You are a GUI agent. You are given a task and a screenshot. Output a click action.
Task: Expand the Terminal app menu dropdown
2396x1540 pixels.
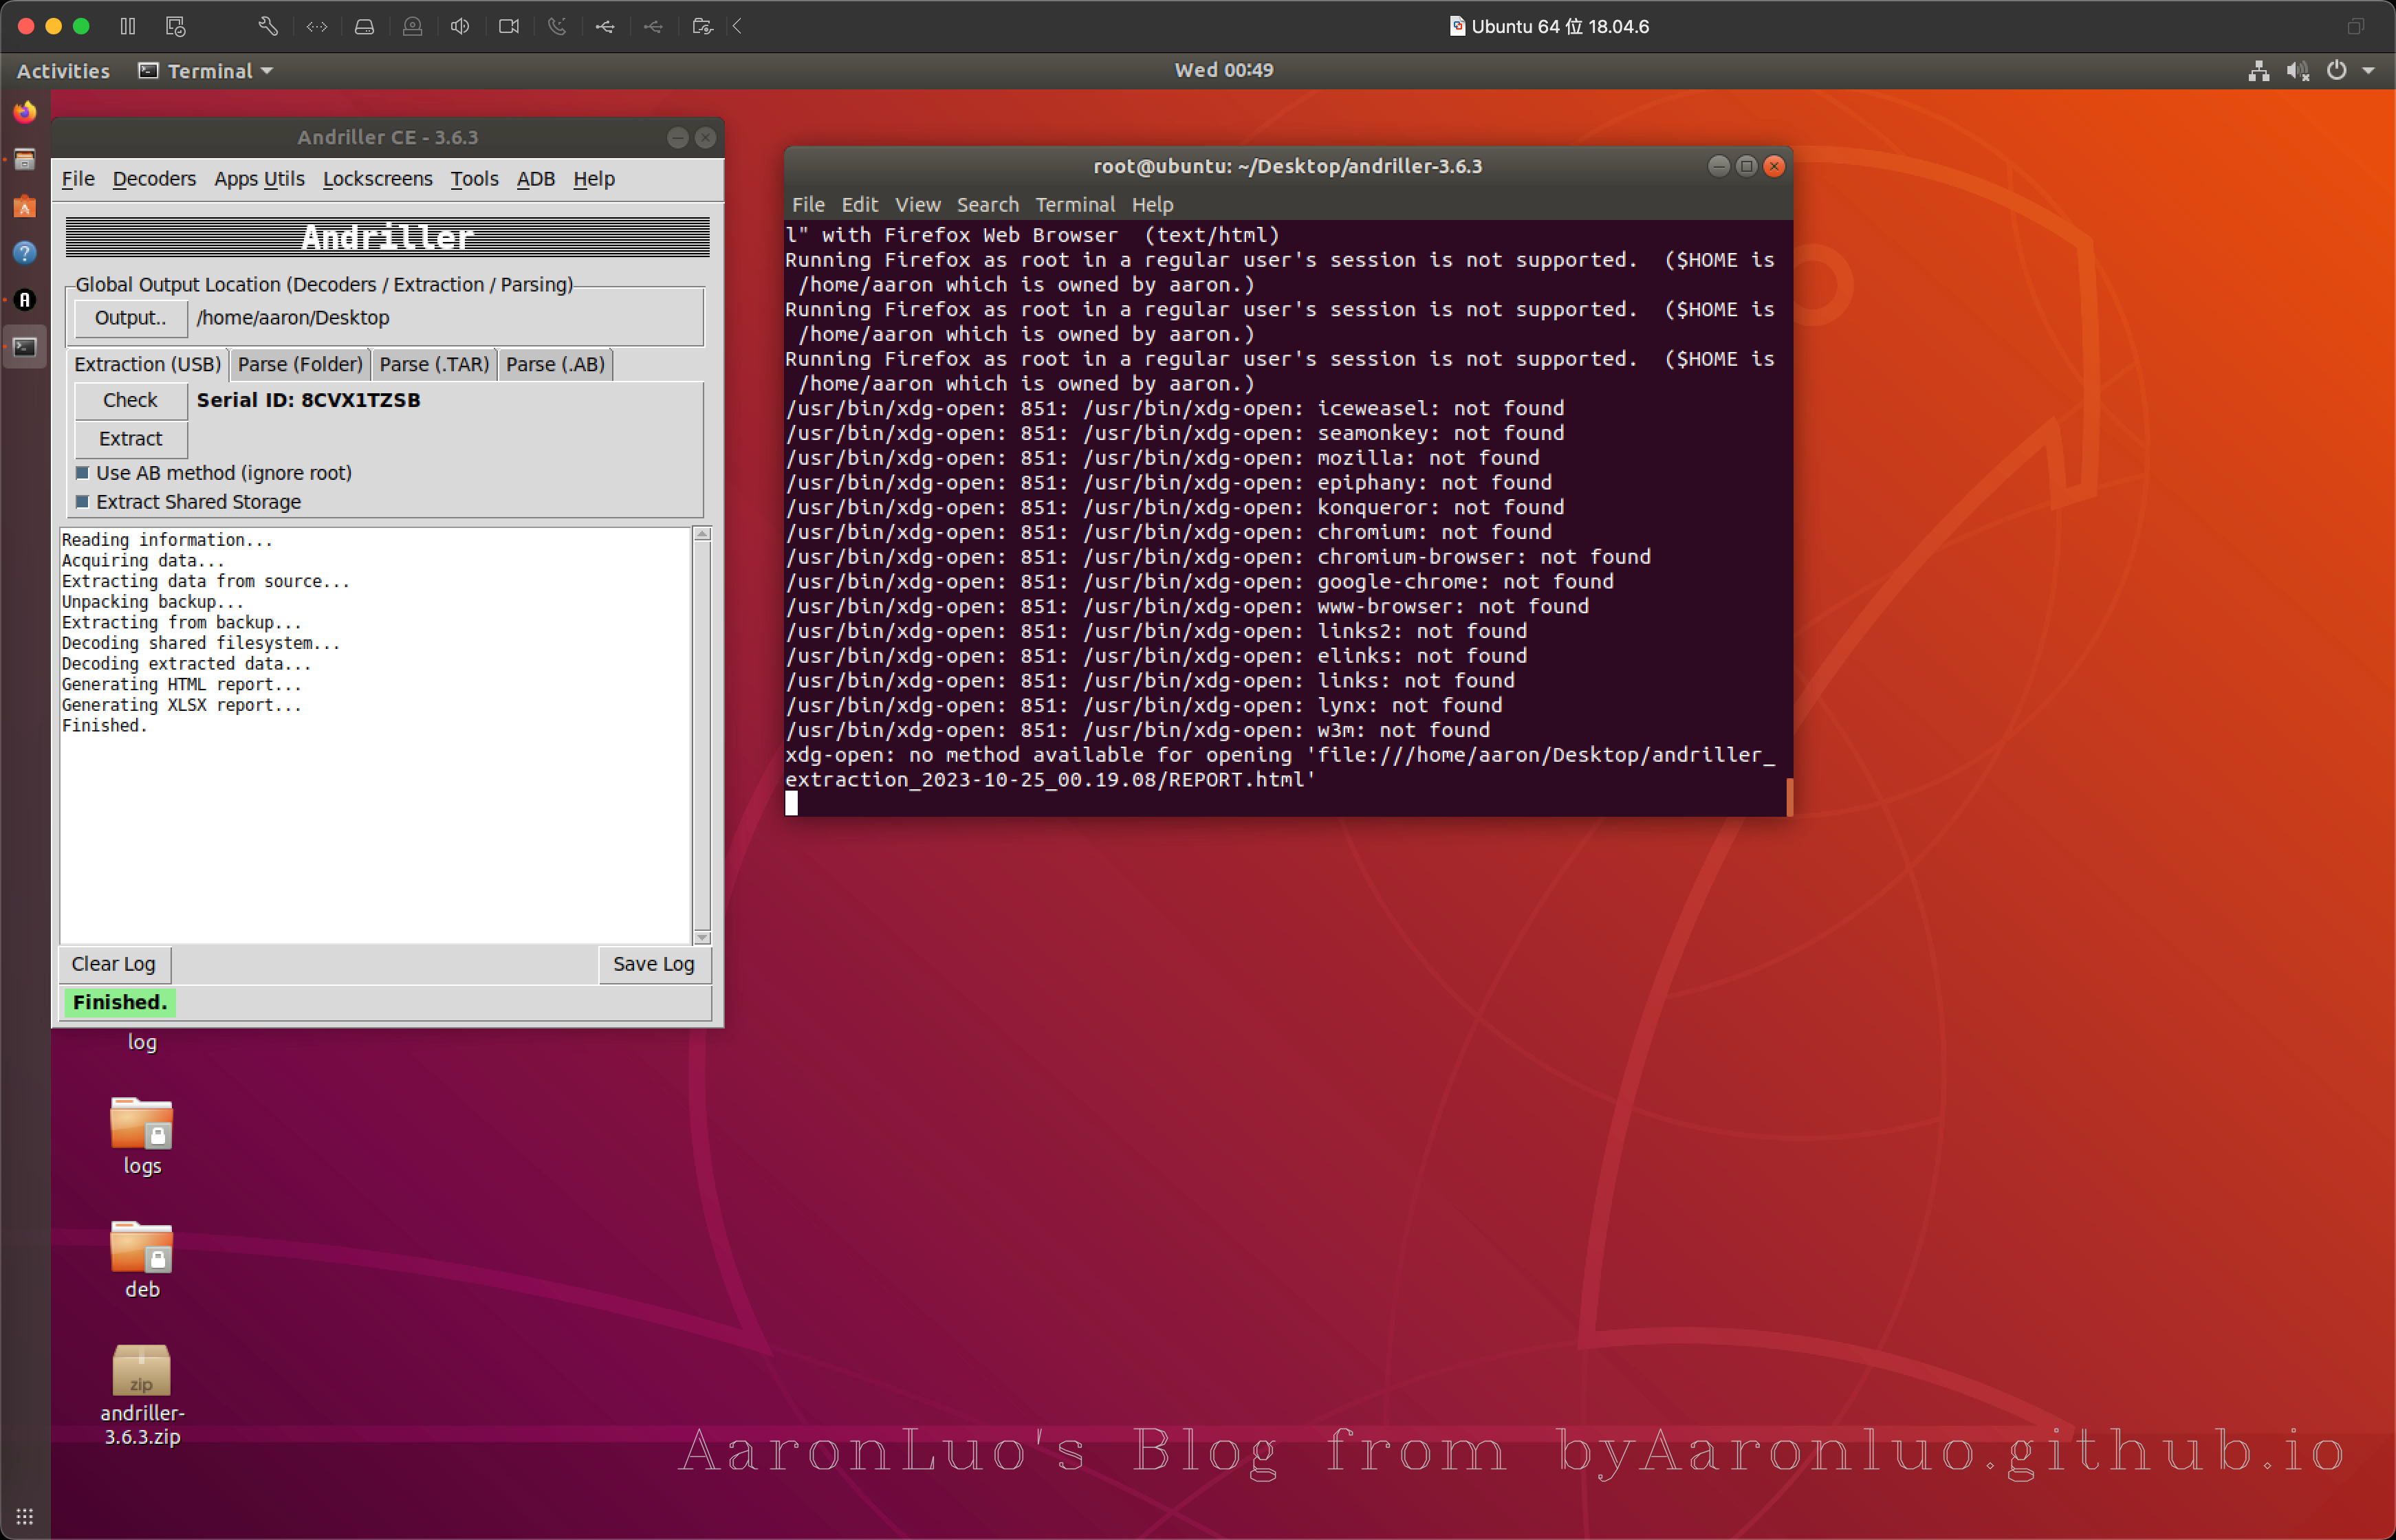coord(267,71)
